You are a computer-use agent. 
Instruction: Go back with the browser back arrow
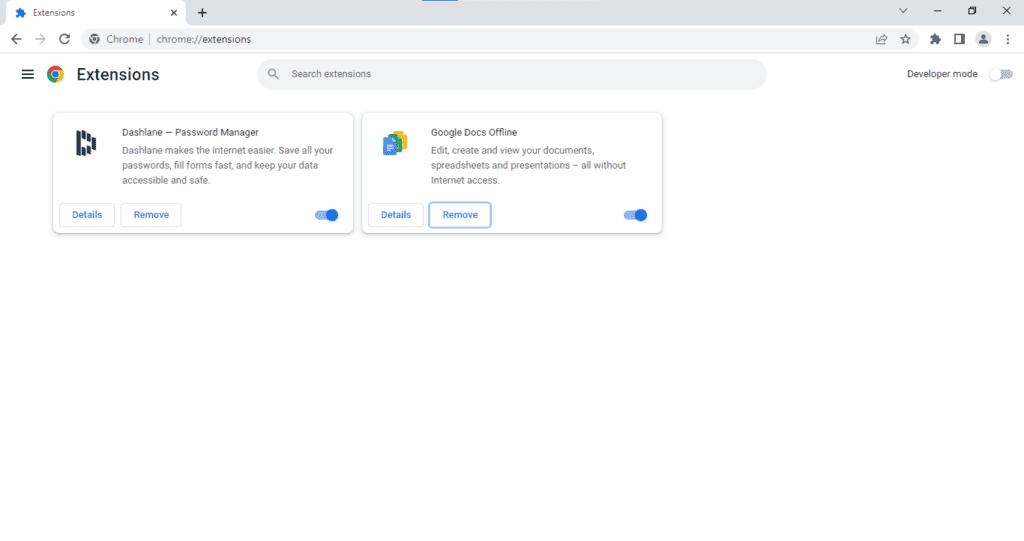(x=16, y=39)
